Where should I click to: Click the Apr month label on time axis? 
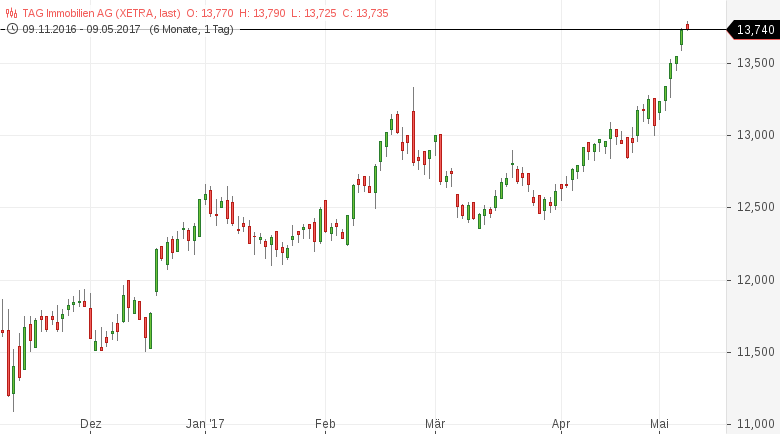tap(561, 424)
